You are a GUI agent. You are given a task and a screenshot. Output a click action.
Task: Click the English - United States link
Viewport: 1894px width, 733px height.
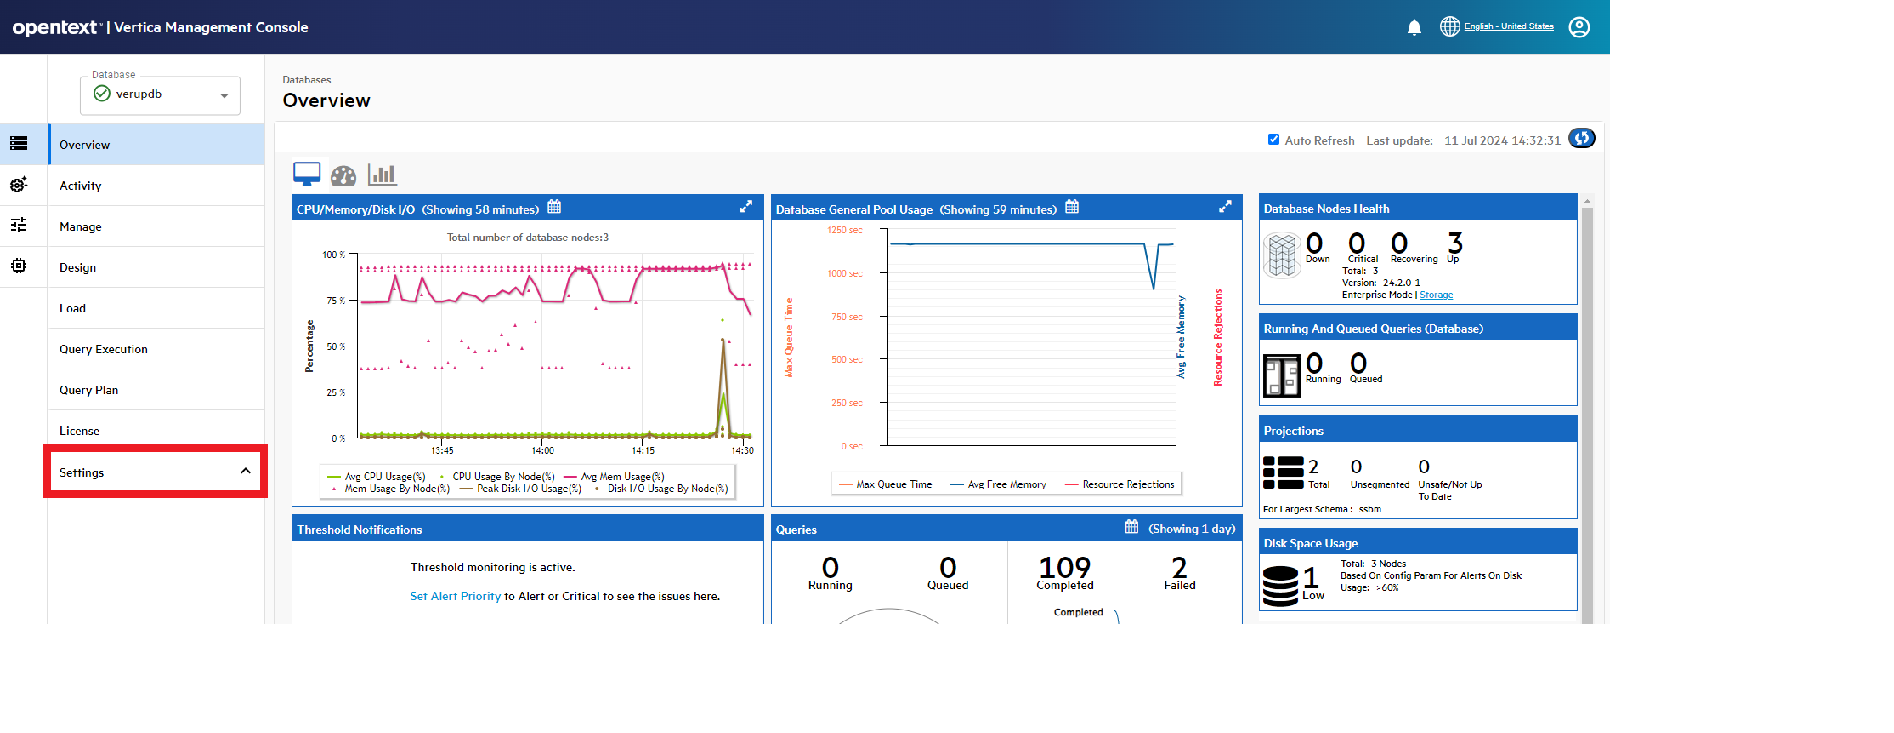(x=1509, y=27)
